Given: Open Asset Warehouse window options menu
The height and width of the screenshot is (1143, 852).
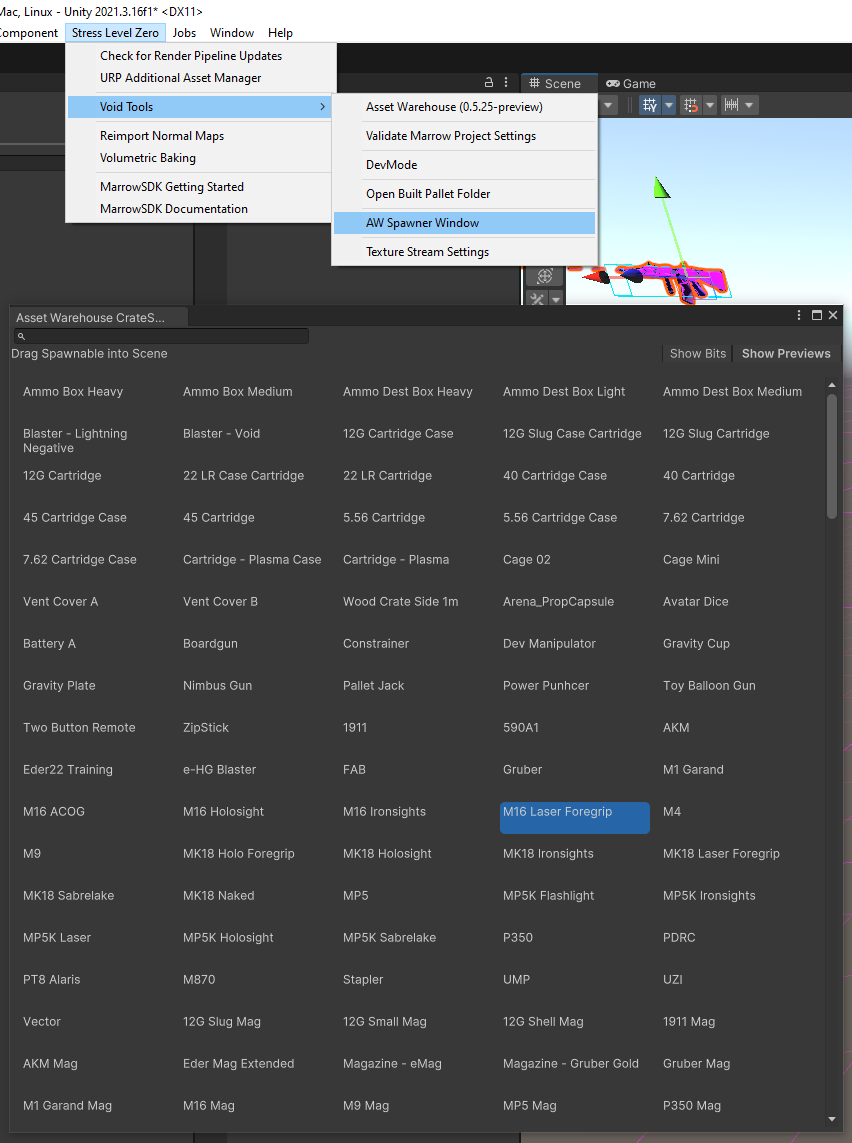Looking at the screenshot, I should tap(799, 316).
